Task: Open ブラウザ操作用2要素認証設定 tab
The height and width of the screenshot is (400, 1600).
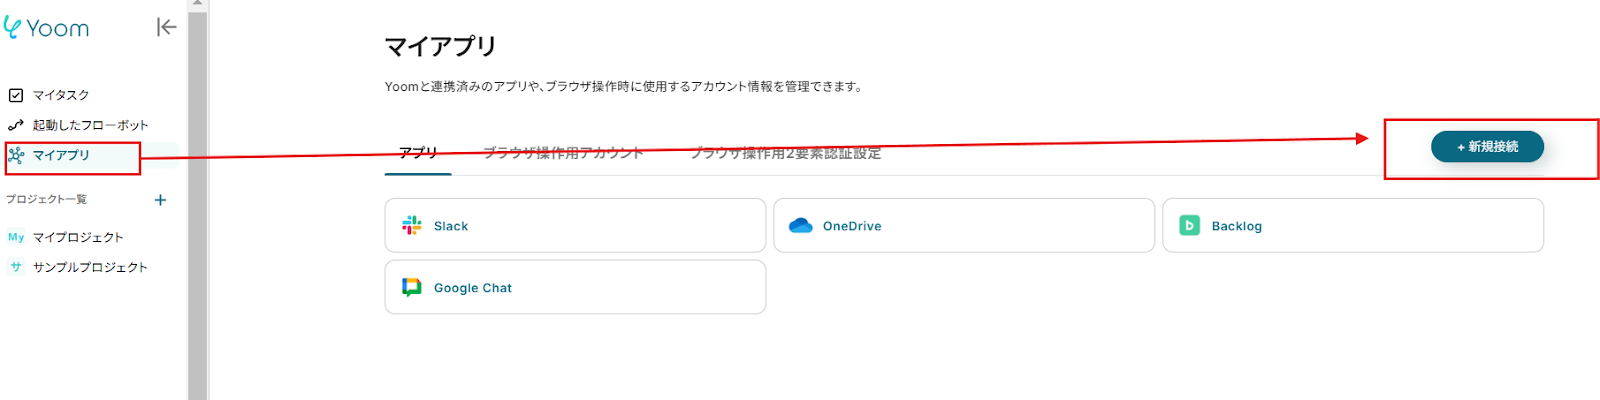Action: (x=786, y=153)
